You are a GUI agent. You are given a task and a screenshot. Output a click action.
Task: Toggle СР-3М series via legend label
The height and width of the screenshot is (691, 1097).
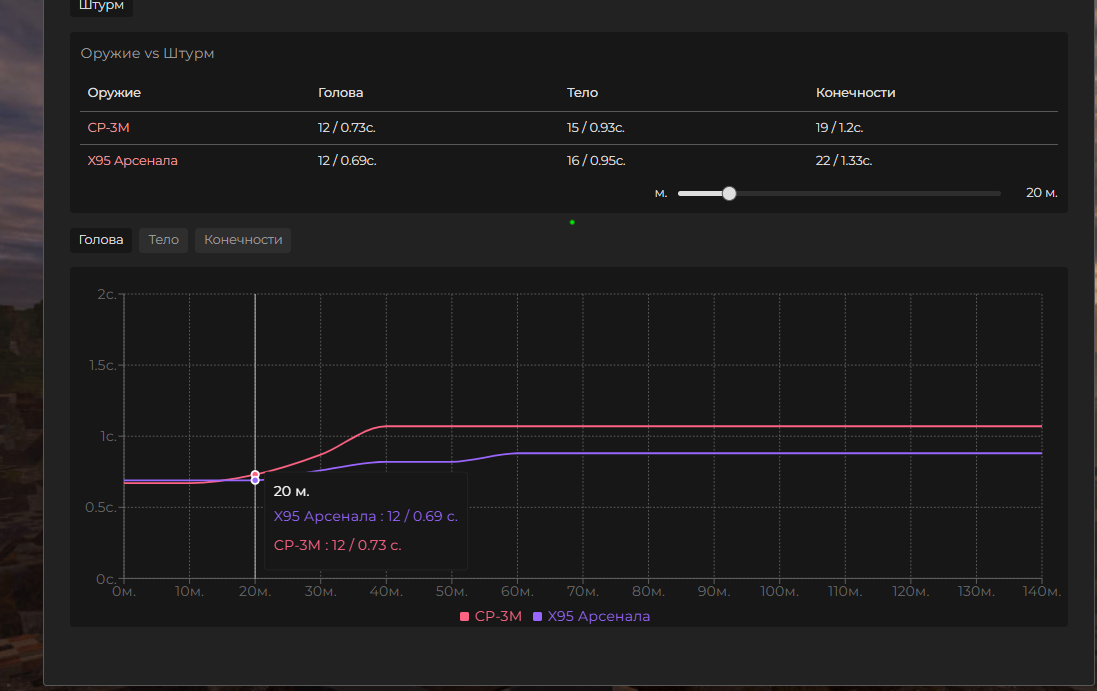pyautogui.click(x=498, y=617)
